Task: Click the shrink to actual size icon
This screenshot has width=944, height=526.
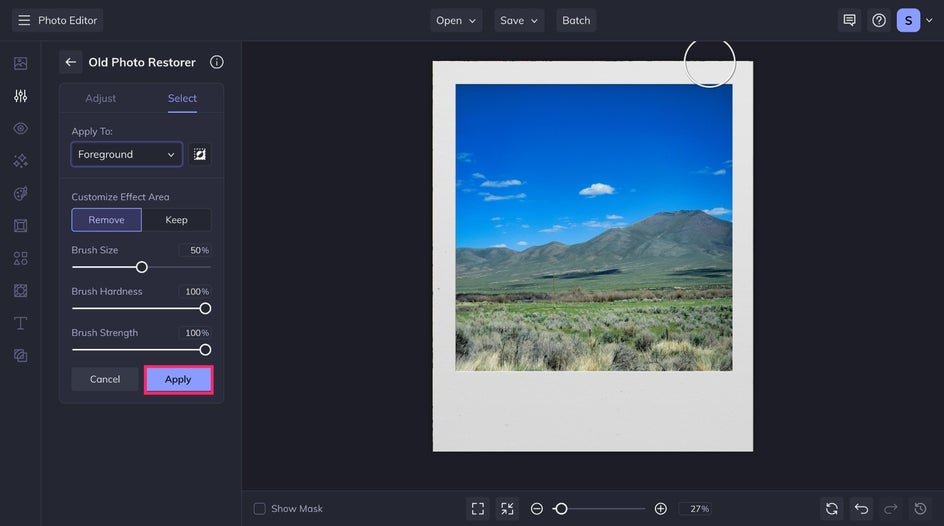Action: coord(508,509)
